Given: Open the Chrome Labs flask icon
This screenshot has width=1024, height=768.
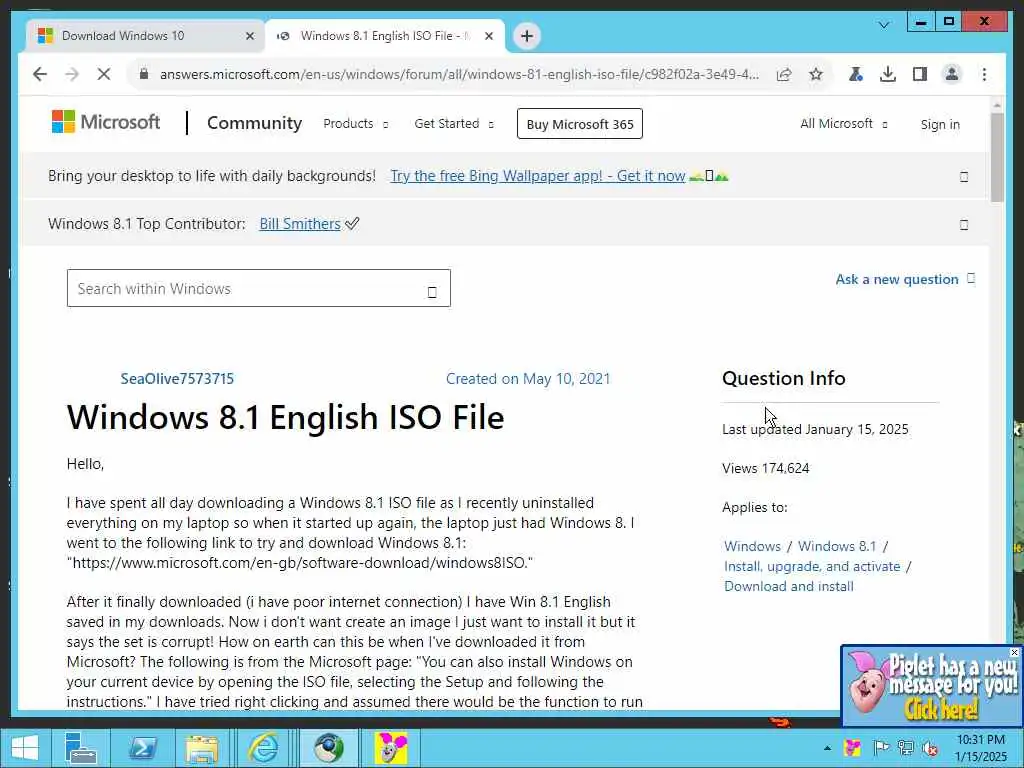Looking at the screenshot, I should (856, 74).
